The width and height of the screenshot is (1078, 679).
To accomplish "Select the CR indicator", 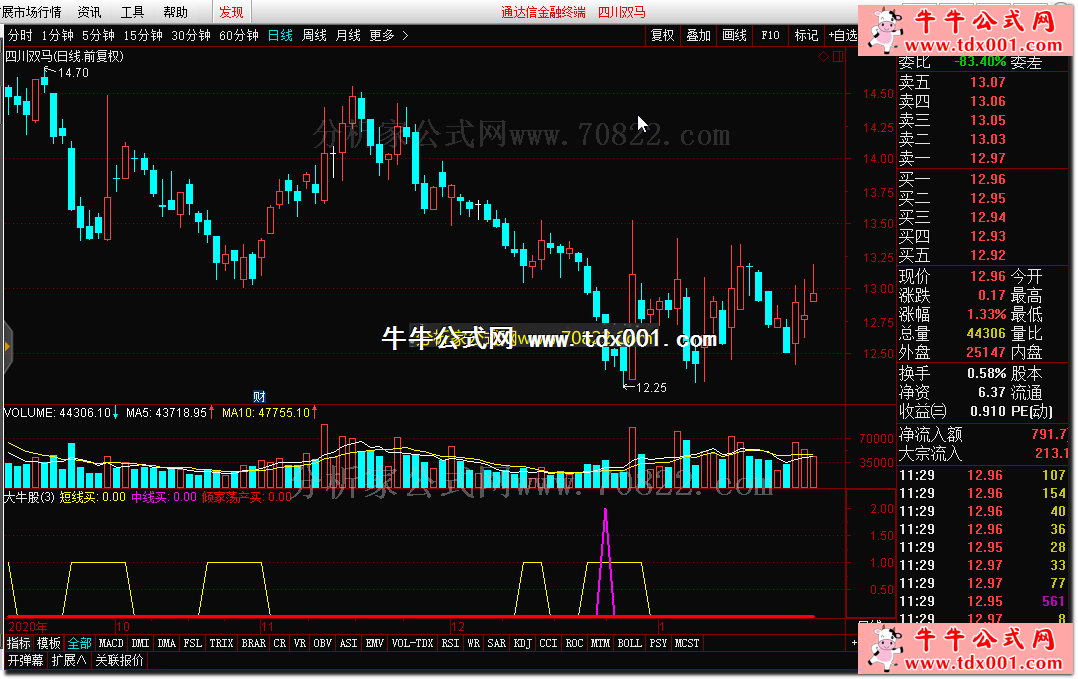I will (x=279, y=643).
